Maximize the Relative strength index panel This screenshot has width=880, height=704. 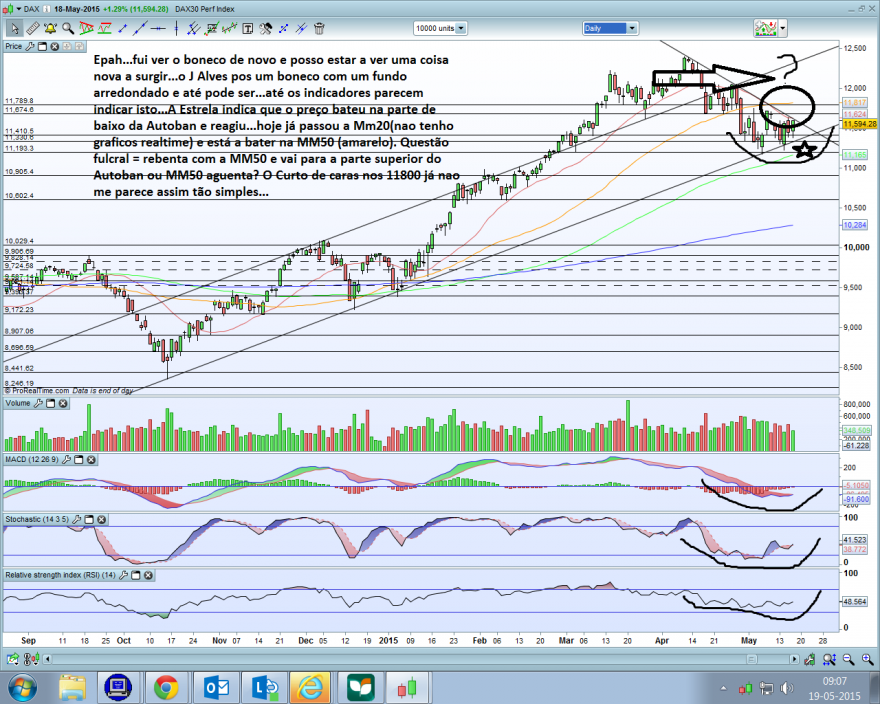click(x=135, y=575)
